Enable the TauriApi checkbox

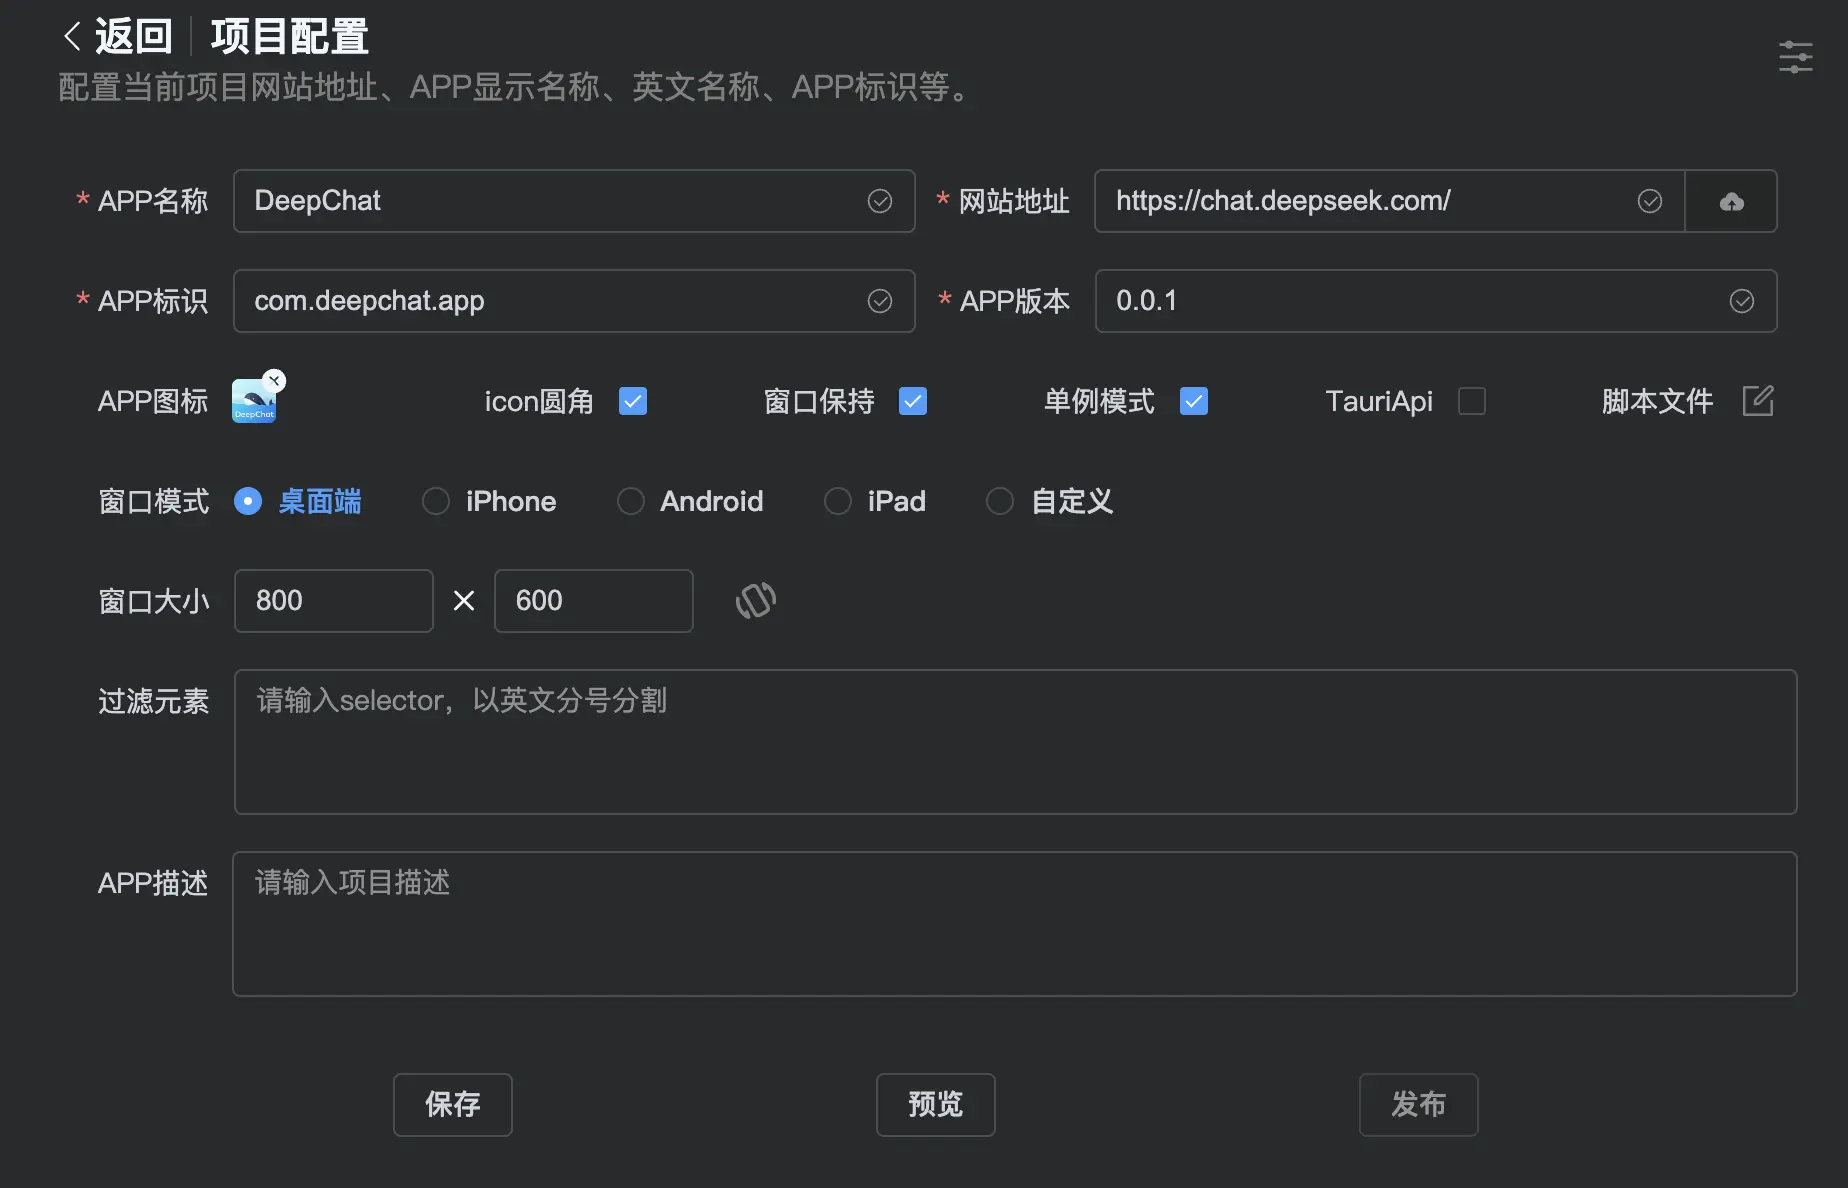click(x=1471, y=401)
